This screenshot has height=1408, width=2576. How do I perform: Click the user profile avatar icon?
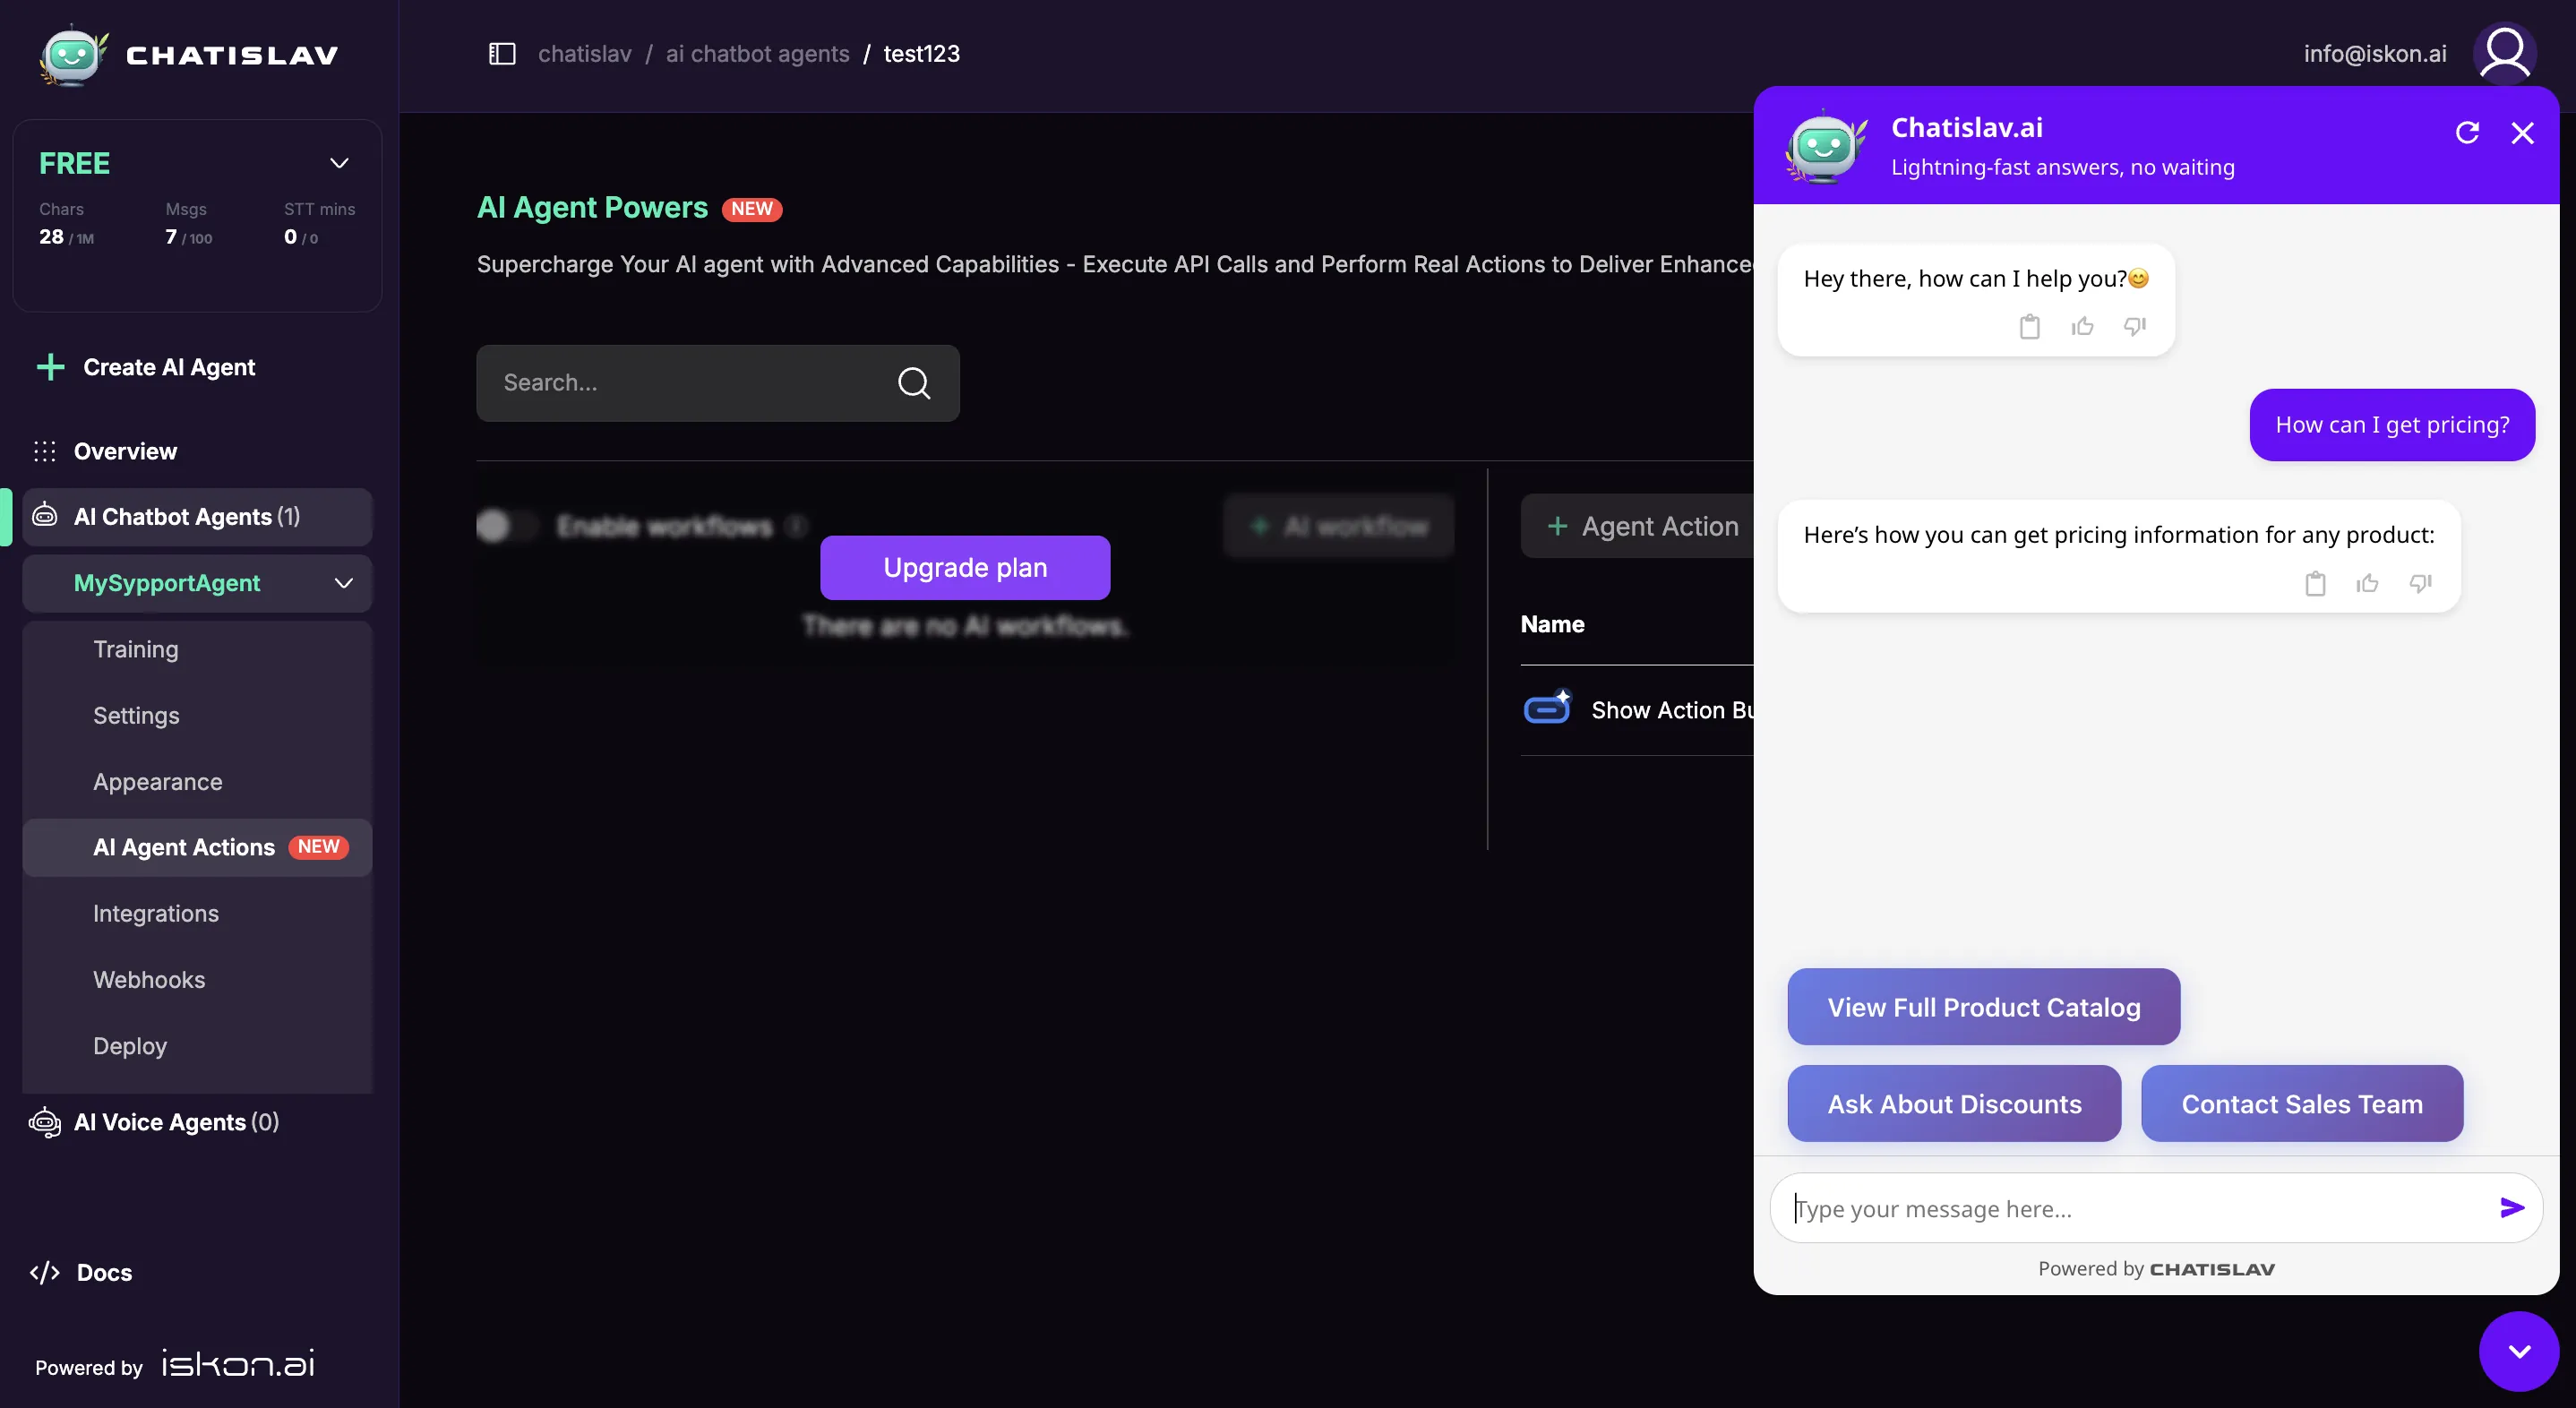click(2505, 52)
